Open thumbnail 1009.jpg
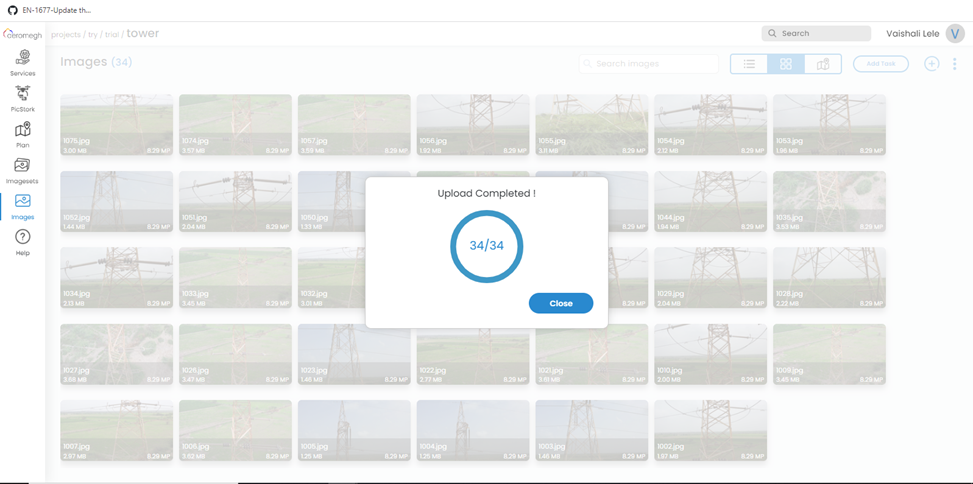Screen dimensions: 973x484 point(830,354)
